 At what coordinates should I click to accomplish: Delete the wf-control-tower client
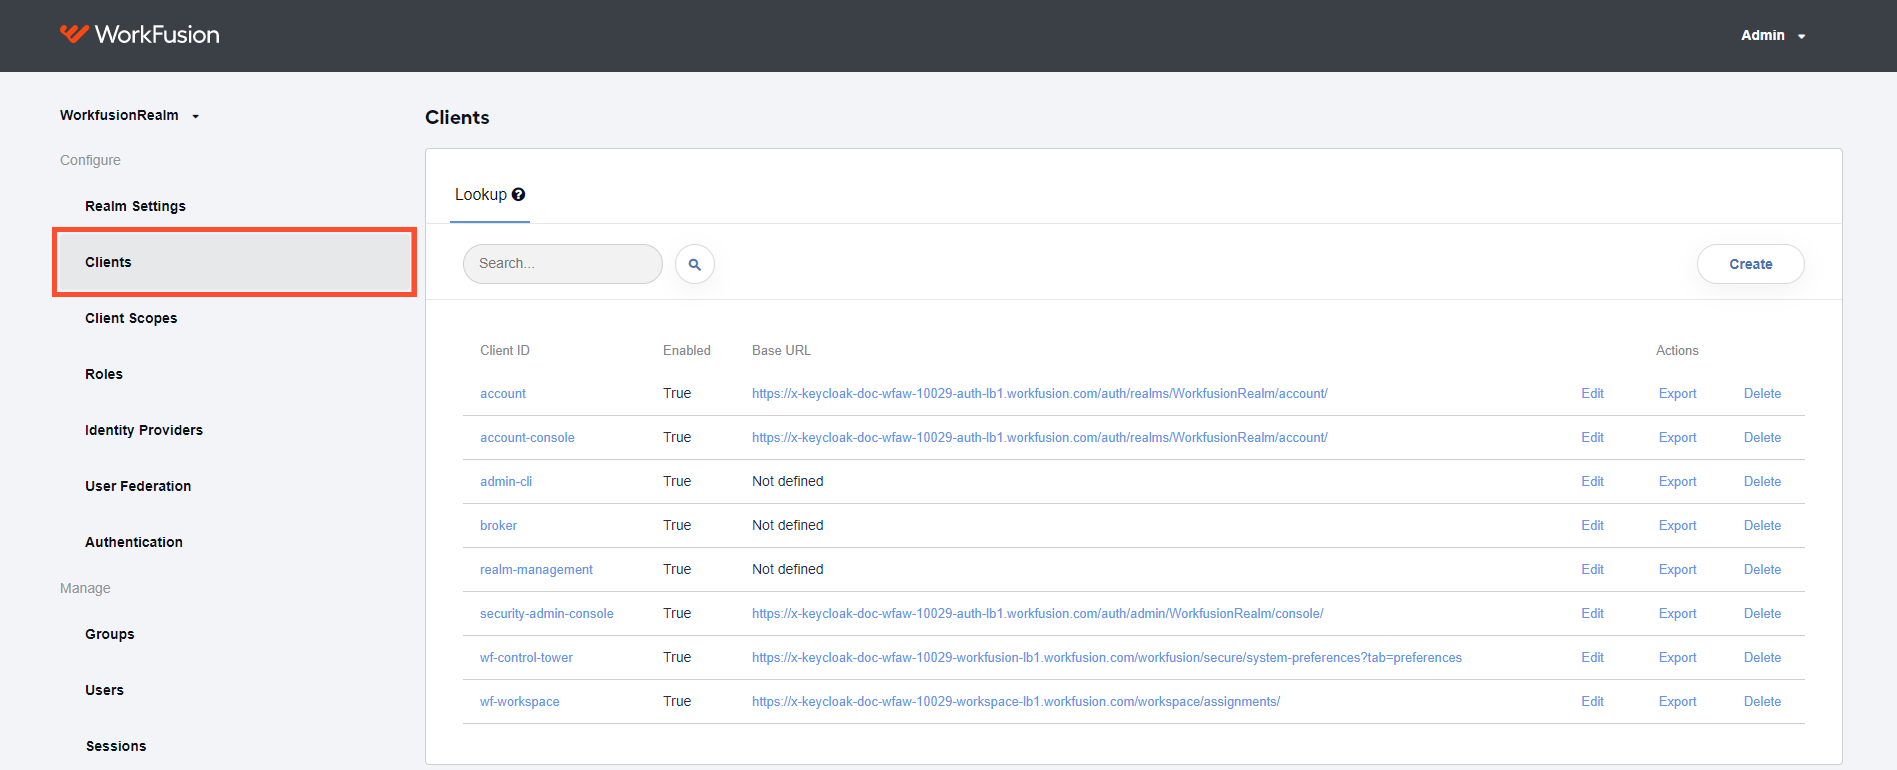coord(1763,657)
